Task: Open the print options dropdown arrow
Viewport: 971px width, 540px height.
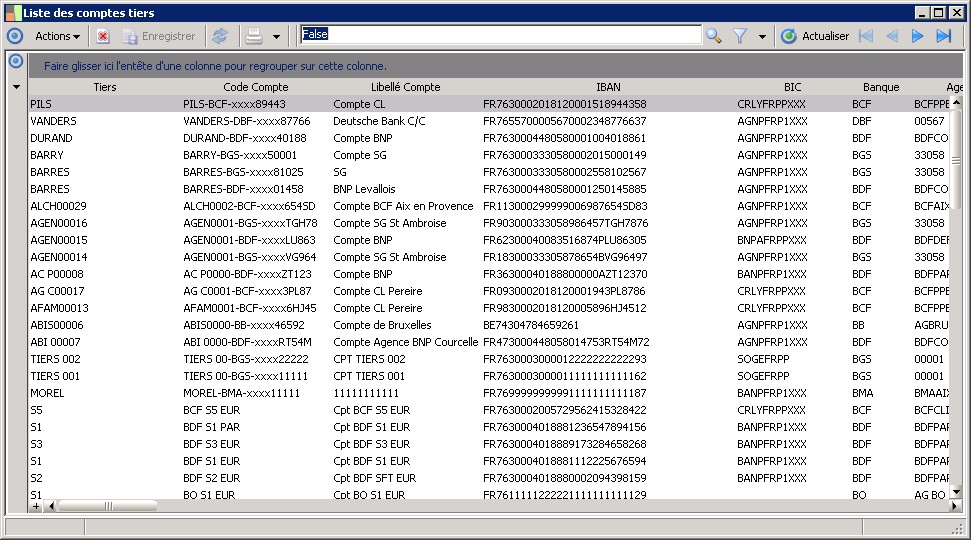Action: pos(276,37)
